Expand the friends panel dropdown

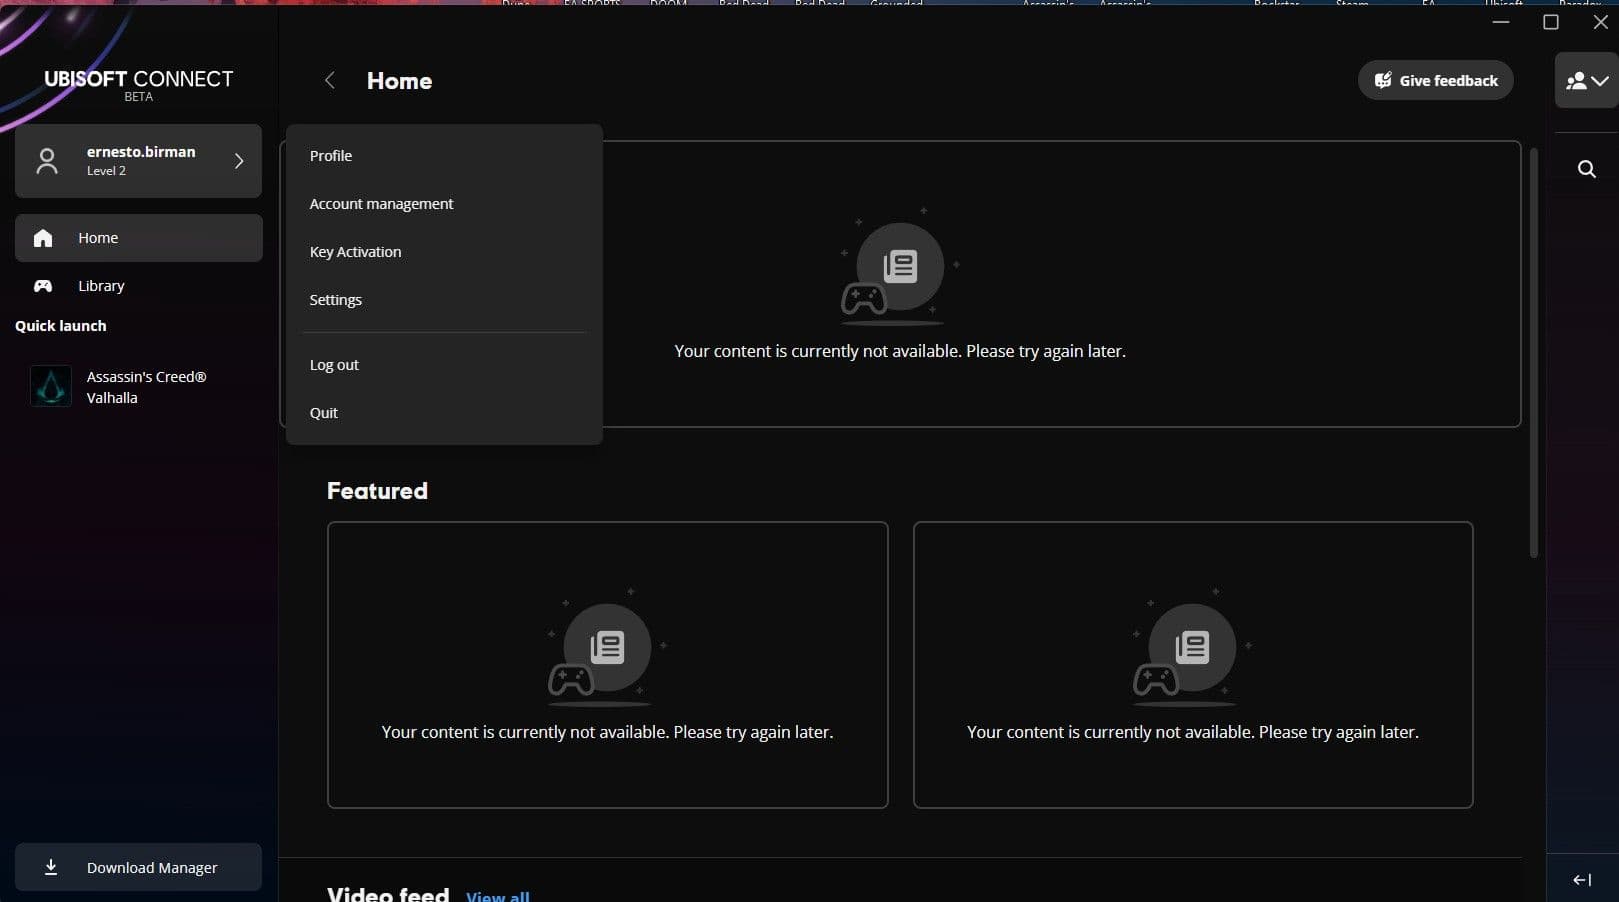point(1586,81)
